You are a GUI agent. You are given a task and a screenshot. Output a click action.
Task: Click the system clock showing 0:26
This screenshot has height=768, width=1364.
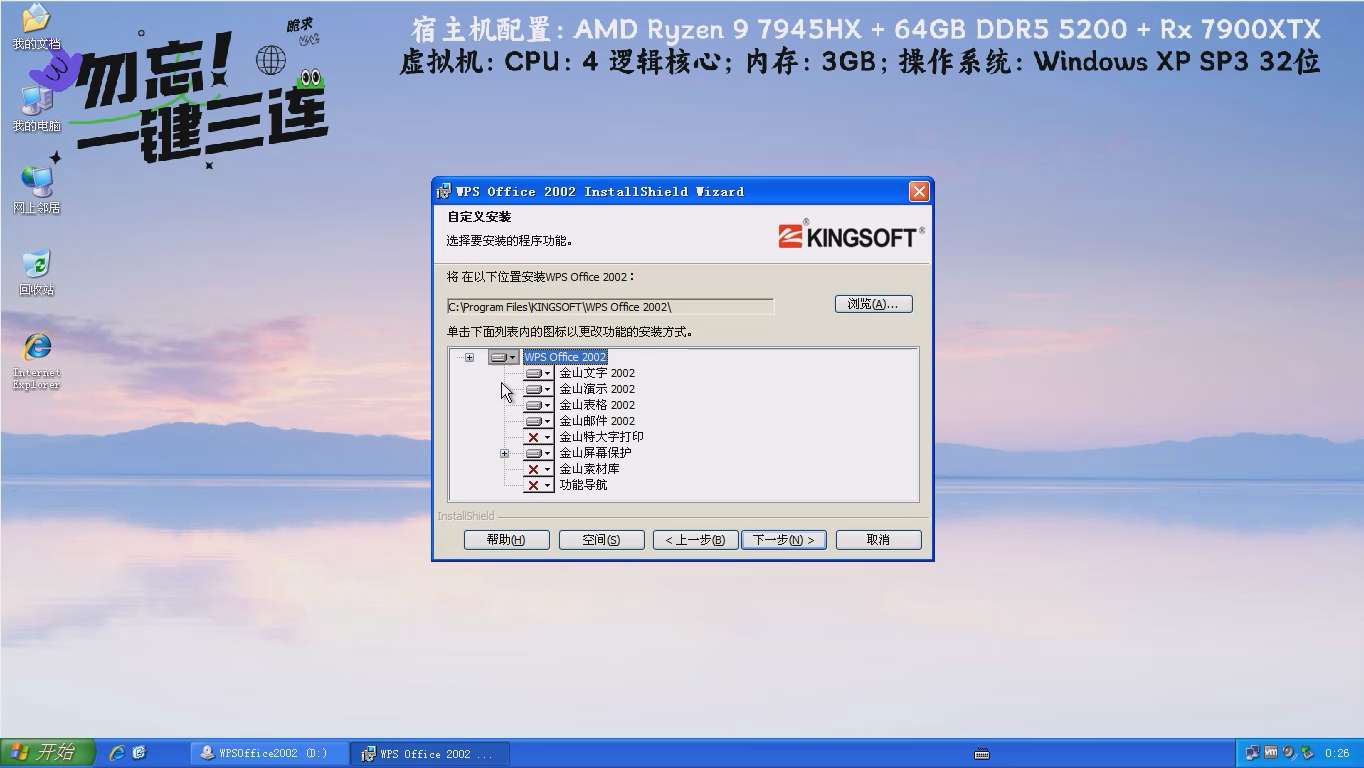click(1336, 753)
